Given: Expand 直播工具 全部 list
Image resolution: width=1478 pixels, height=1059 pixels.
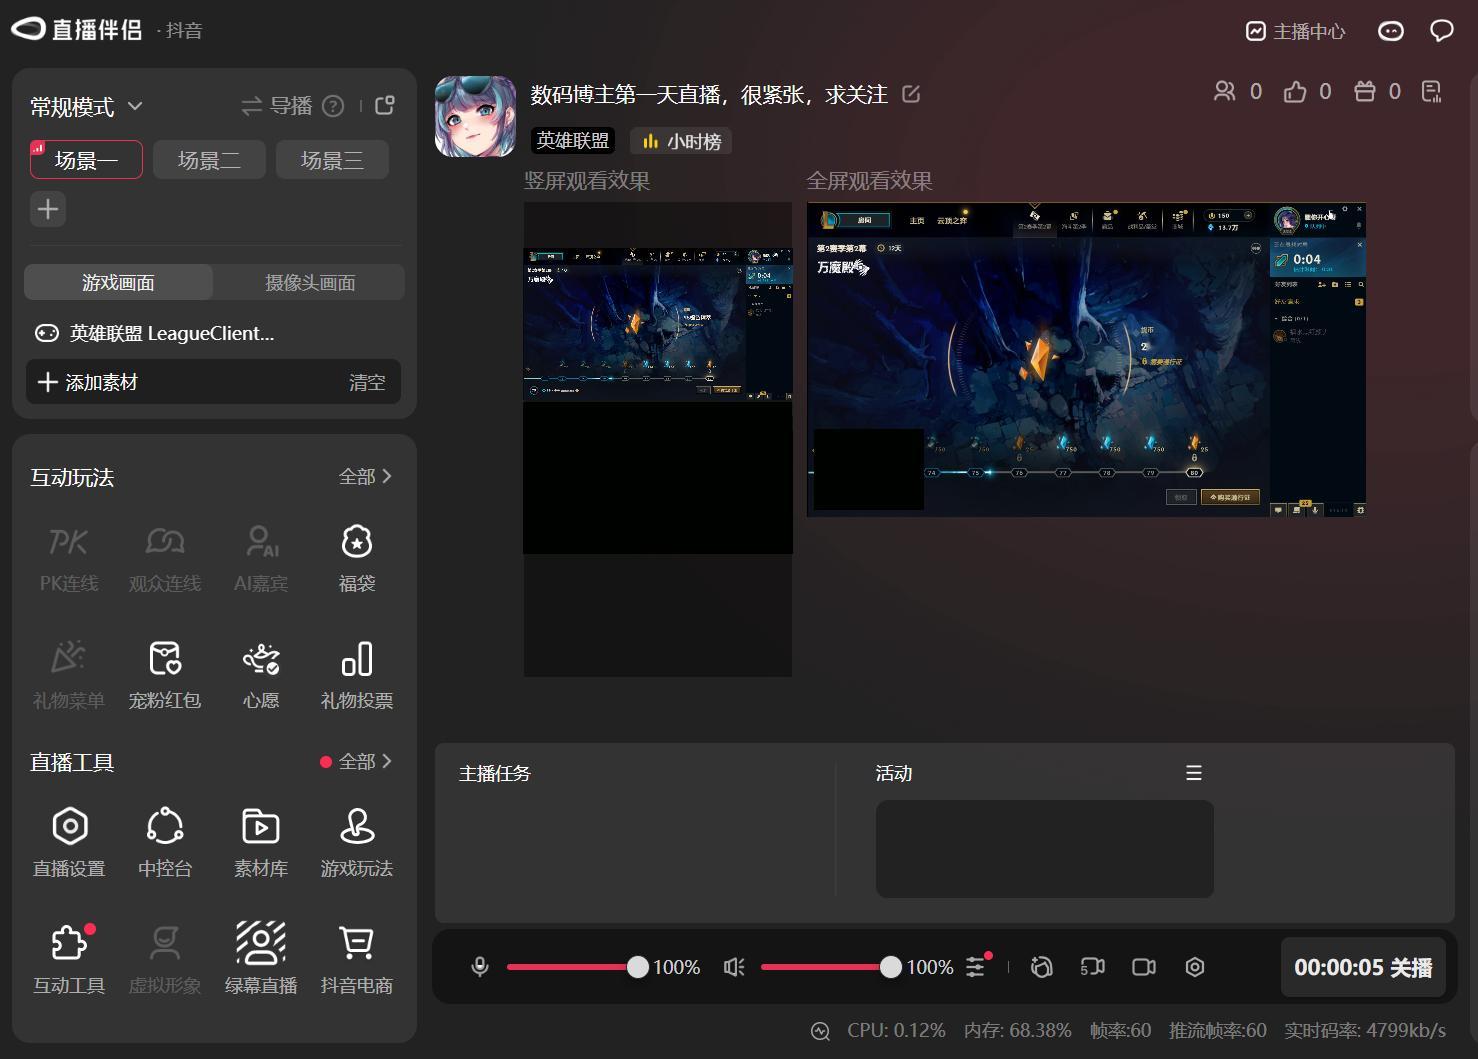Looking at the screenshot, I should (365, 762).
